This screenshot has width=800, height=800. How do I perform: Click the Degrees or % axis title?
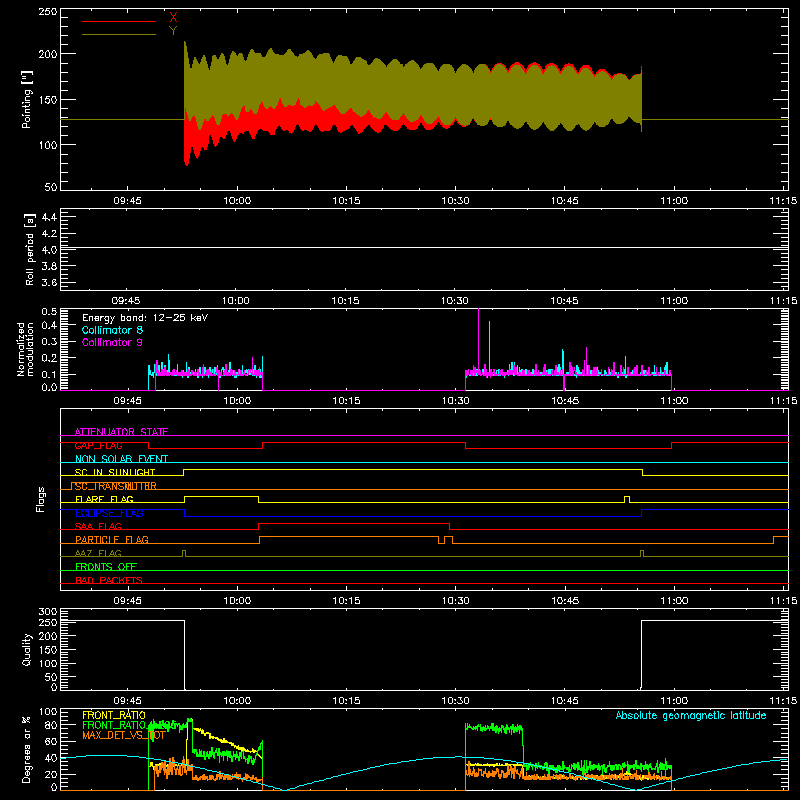[27, 749]
